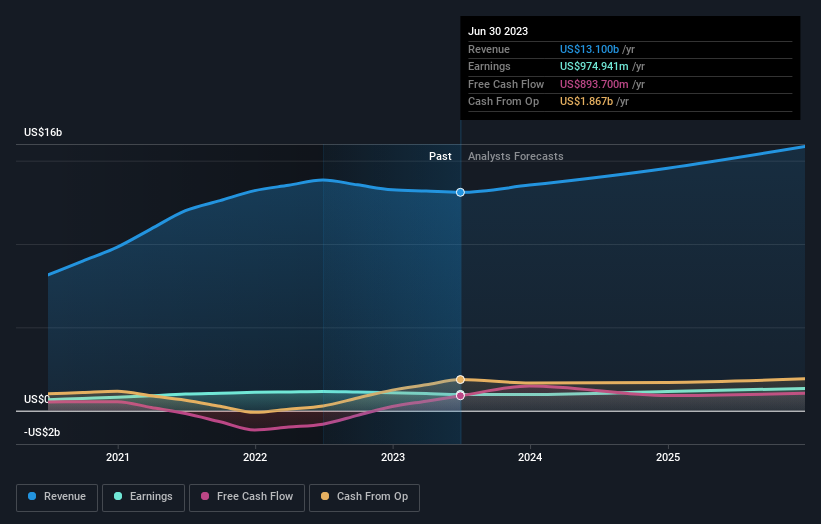Toggle the Cash From Op legend button
Screen dimensions: 821x524
(x=364, y=497)
